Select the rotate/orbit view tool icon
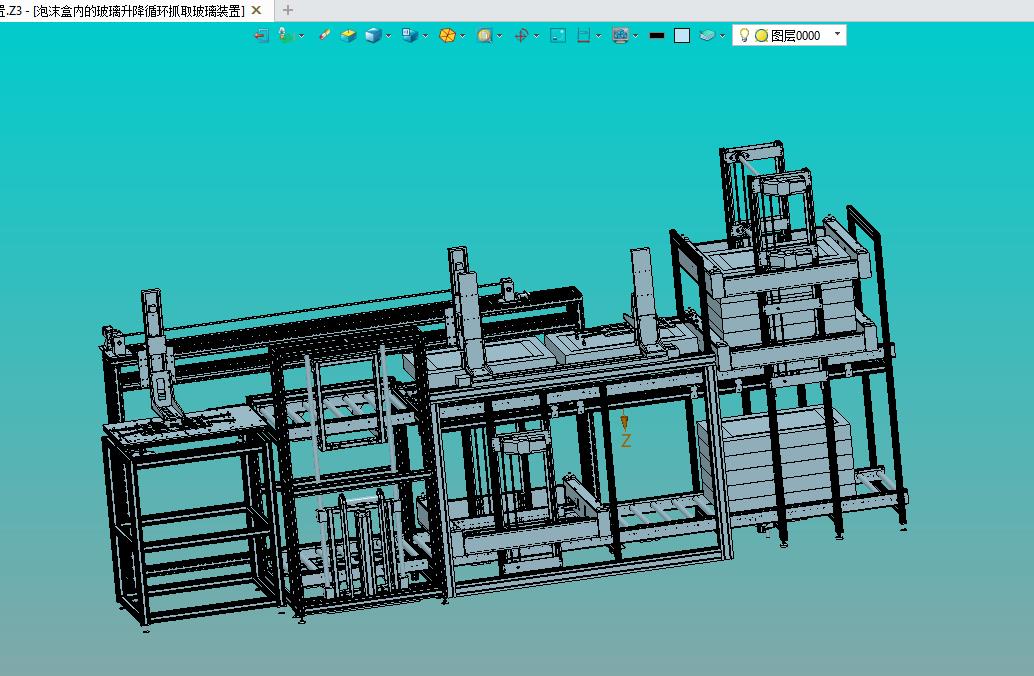Viewport: 1034px width, 676px height. tap(521, 36)
